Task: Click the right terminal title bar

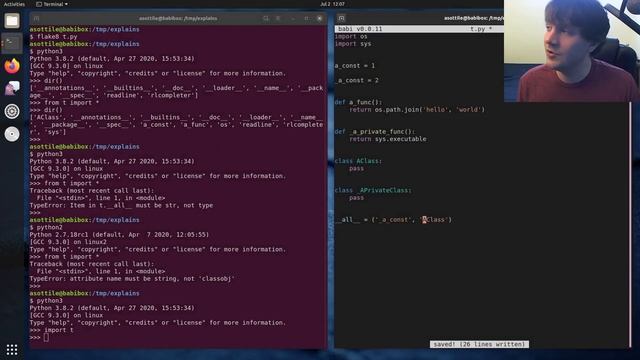Action: pos(473,18)
